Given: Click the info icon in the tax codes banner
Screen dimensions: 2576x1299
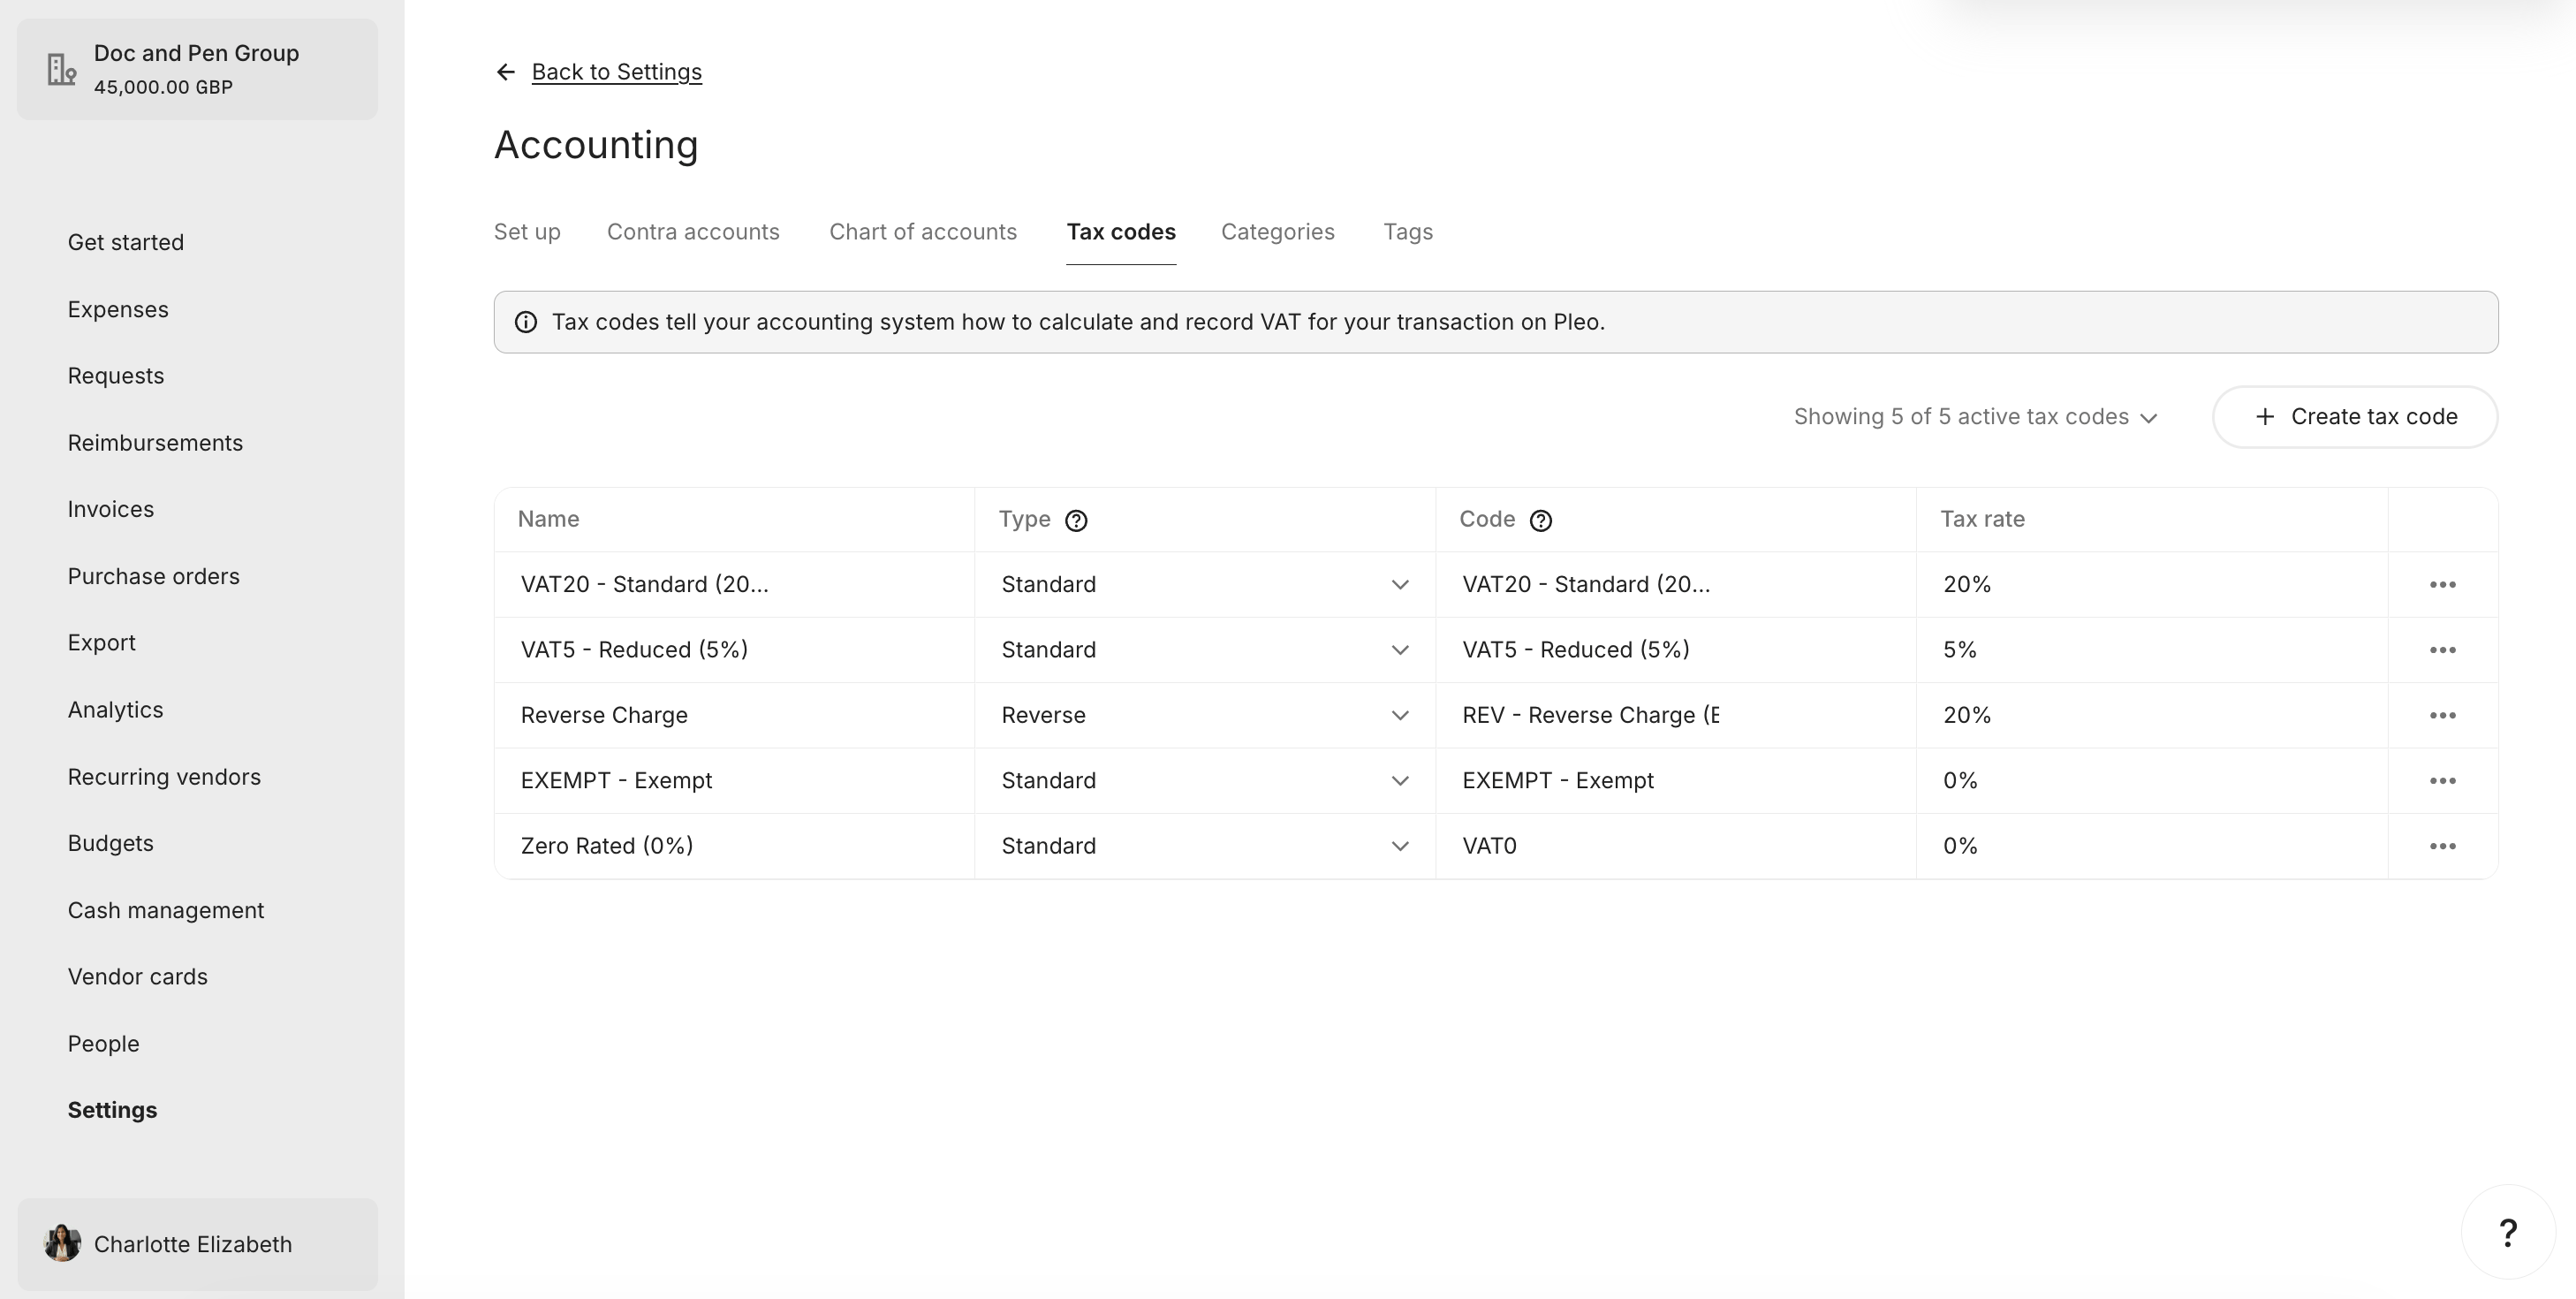Looking at the screenshot, I should 526,322.
